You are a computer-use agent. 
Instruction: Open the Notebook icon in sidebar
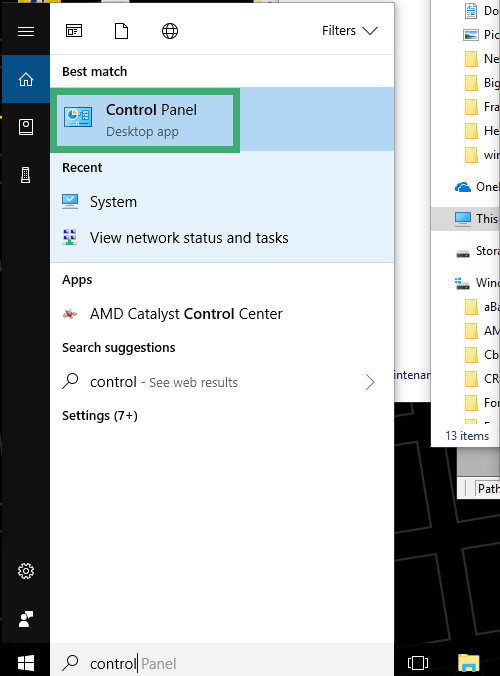(26, 127)
